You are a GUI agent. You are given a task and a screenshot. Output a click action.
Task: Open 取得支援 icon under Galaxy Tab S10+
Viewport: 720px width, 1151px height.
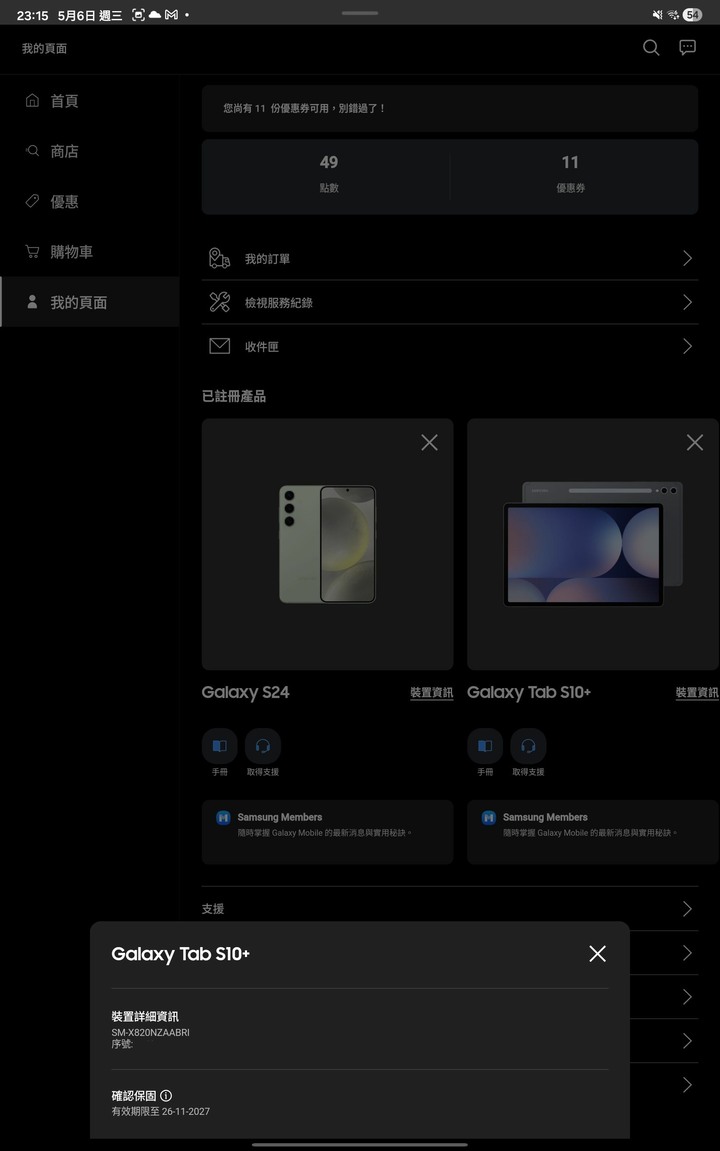(528, 746)
